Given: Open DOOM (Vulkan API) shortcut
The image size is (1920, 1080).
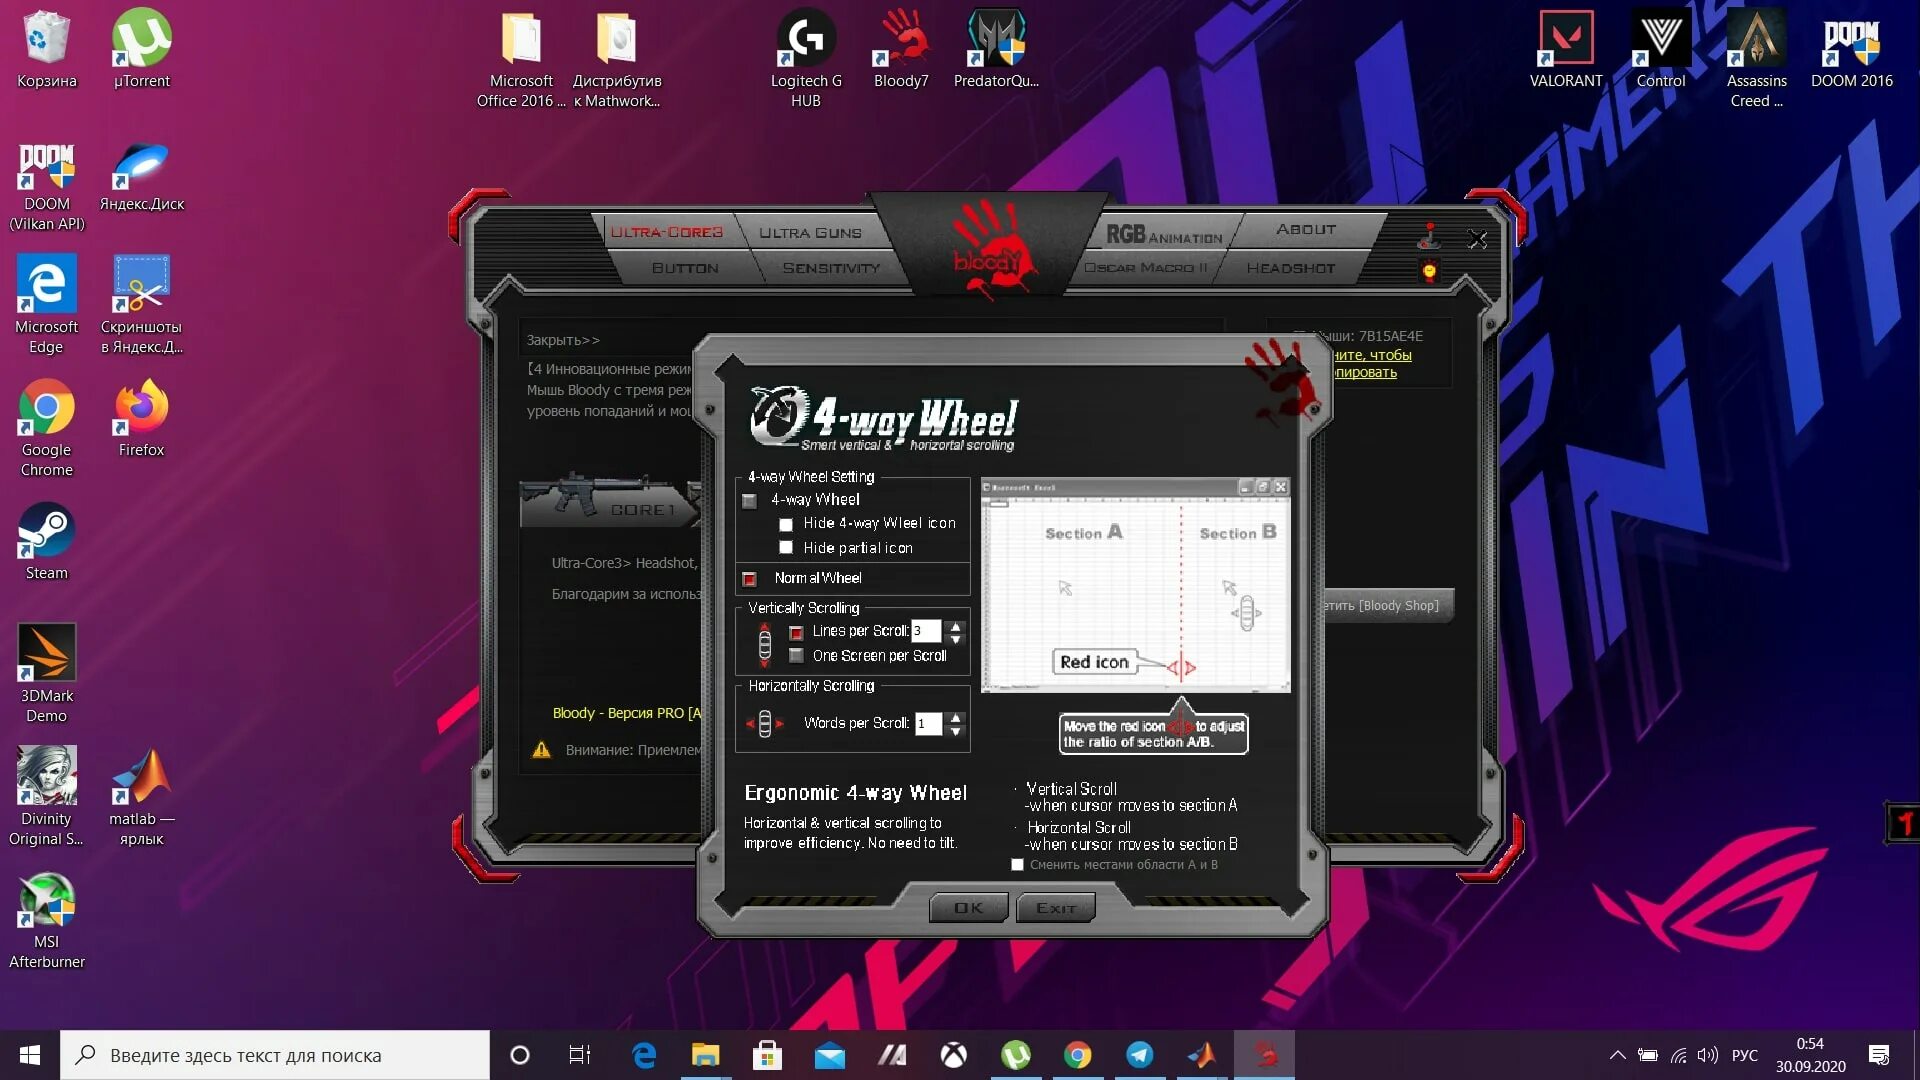Looking at the screenshot, I should point(46,186).
